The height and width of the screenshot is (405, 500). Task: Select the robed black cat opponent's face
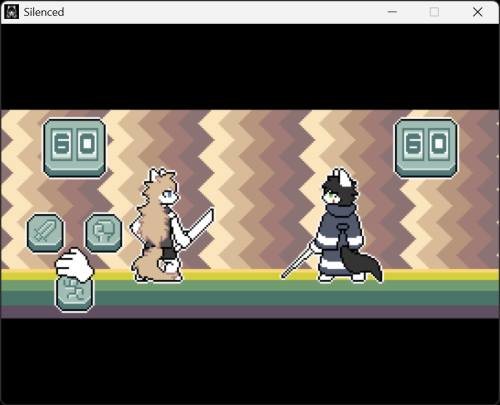point(332,197)
